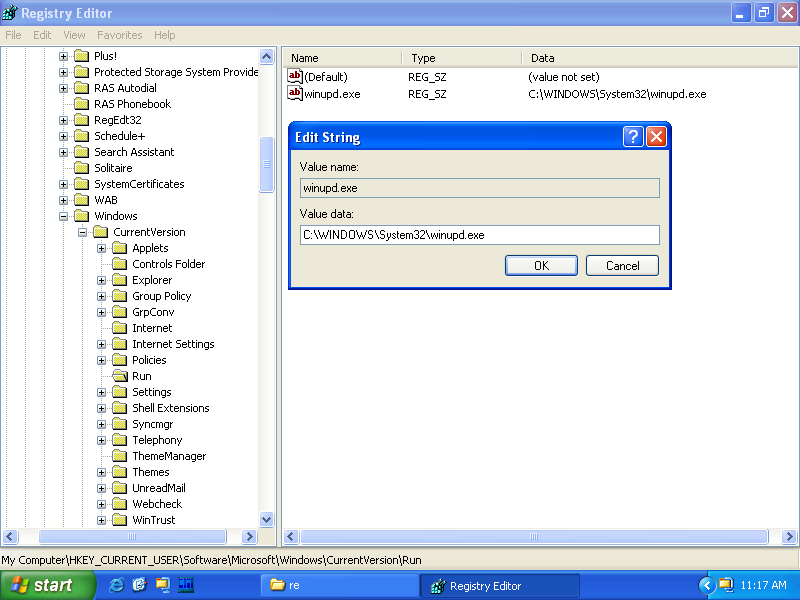Click '(value not set)' data cell
The height and width of the screenshot is (600, 800).
pyautogui.click(x=564, y=77)
